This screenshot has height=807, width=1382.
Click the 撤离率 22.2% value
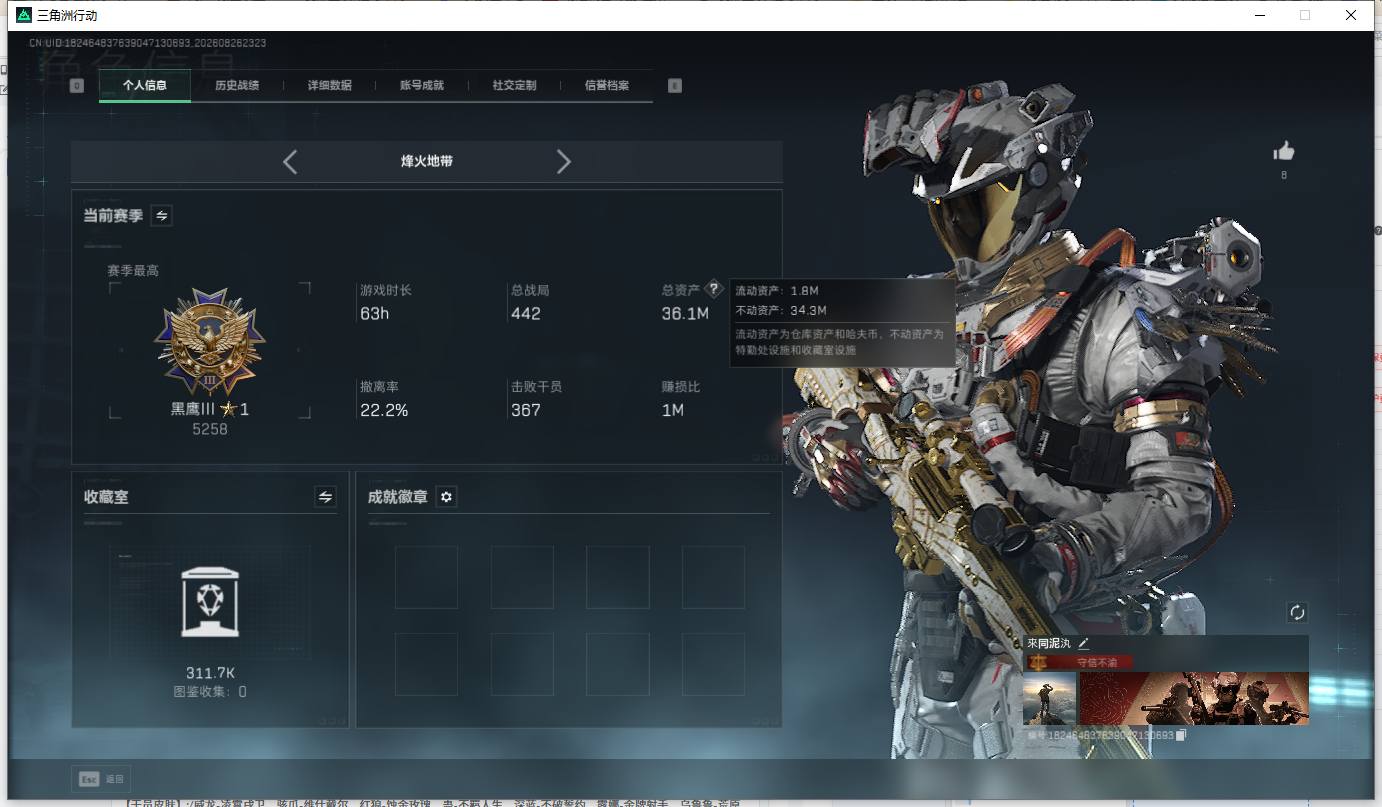coord(384,410)
